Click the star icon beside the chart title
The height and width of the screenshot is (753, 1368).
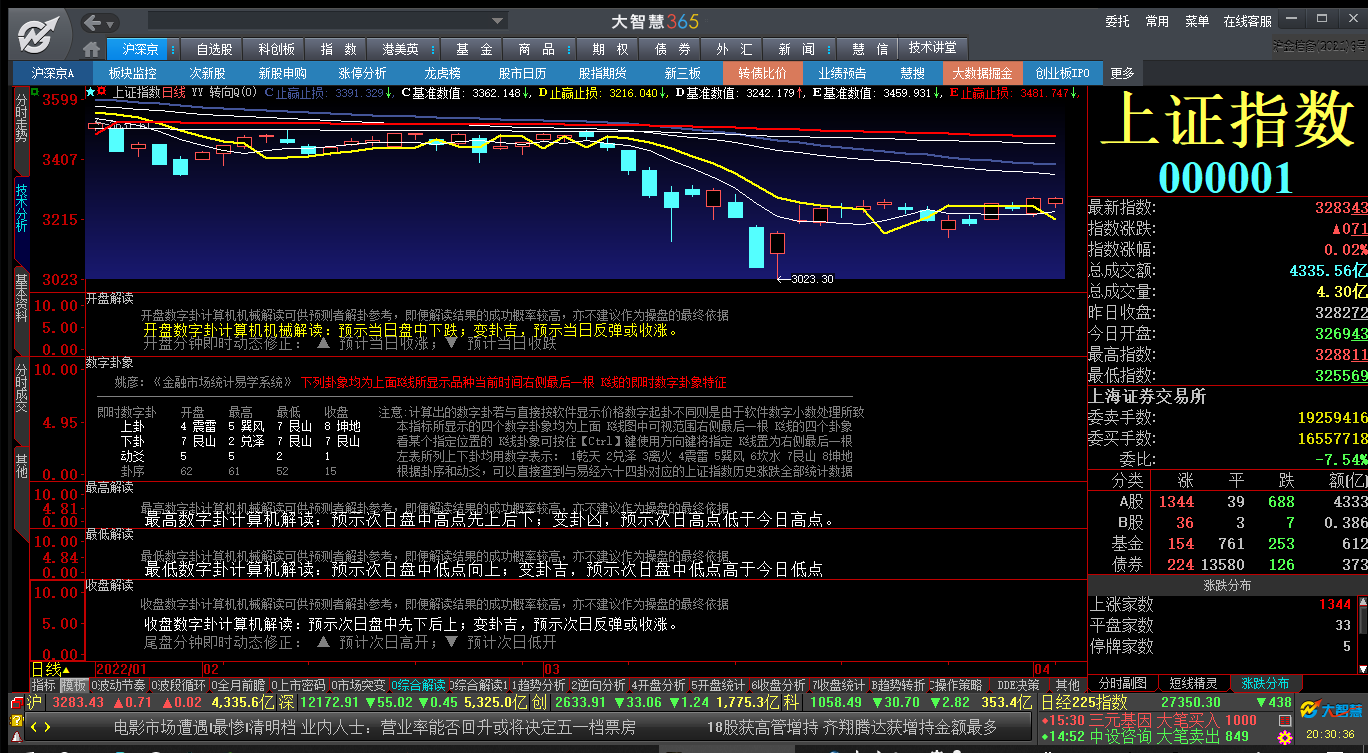tap(91, 92)
